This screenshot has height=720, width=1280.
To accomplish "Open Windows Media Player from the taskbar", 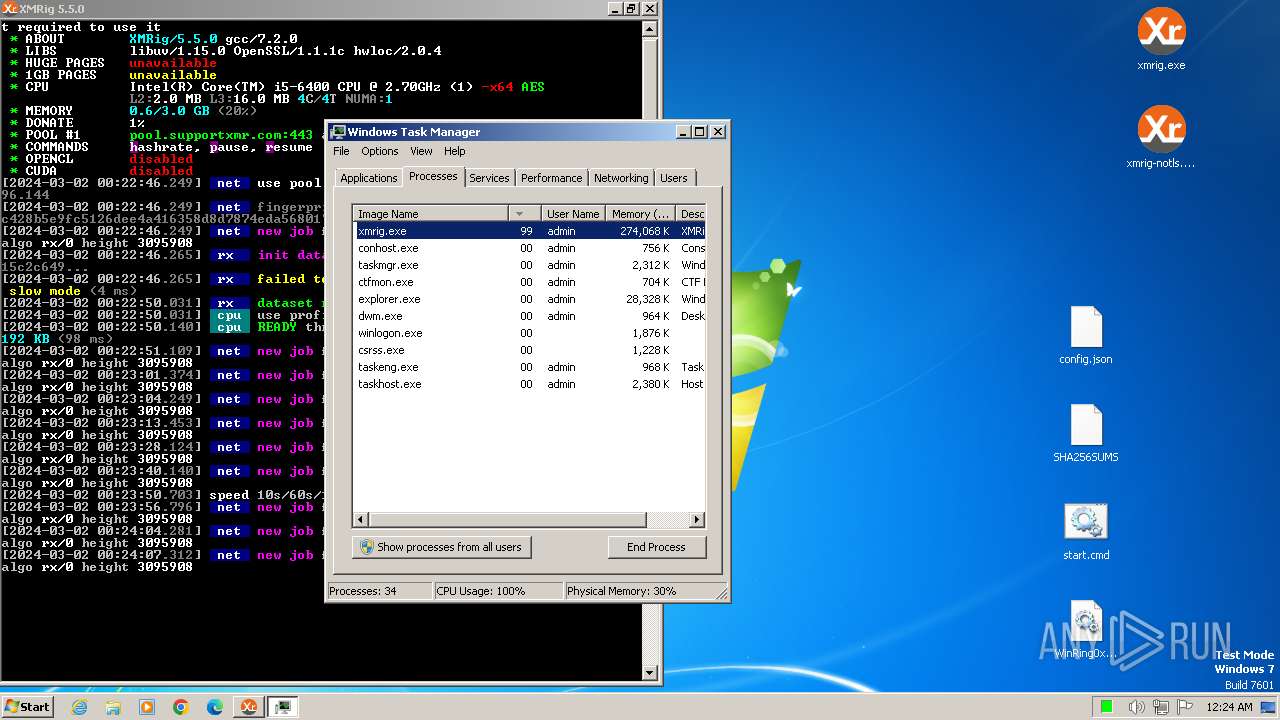I will (147, 707).
